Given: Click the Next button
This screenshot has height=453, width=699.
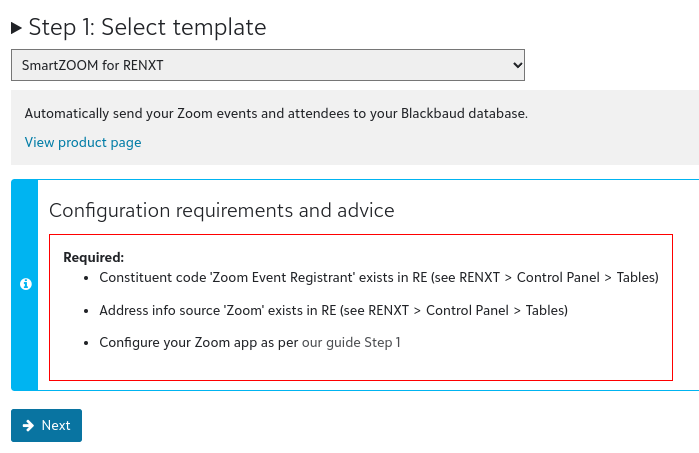Looking at the screenshot, I should pos(46,425).
